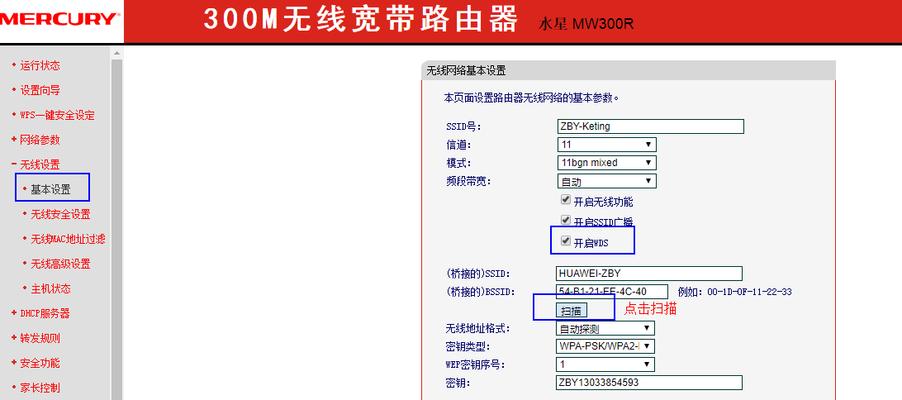The image size is (902, 400).
Task: Click the sidebar scrollbar up arrow
Action: [117, 53]
